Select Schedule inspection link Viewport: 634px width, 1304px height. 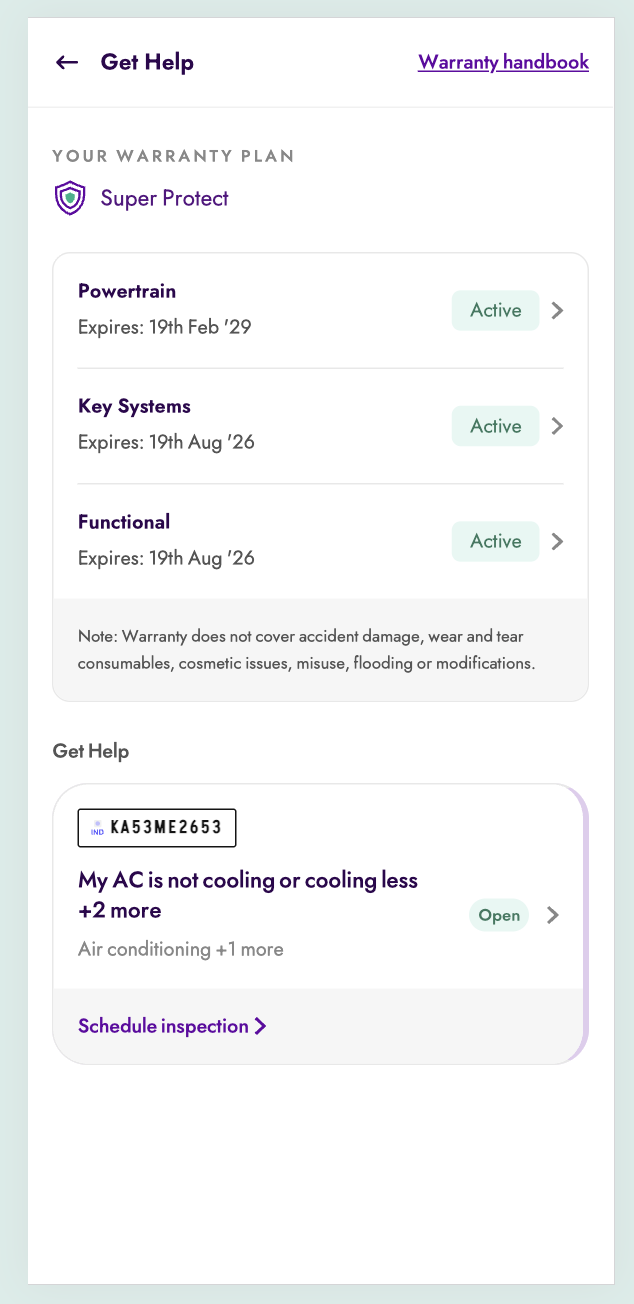click(x=163, y=1026)
